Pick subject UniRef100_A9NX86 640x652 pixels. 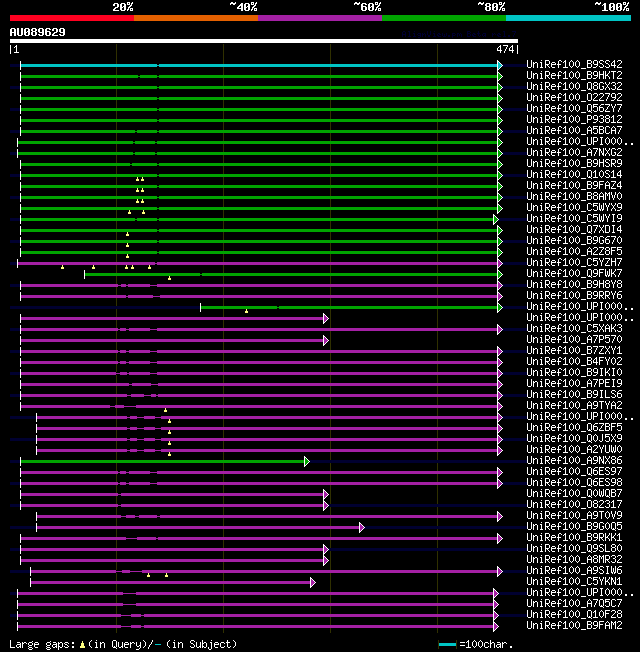click(574, 461)
